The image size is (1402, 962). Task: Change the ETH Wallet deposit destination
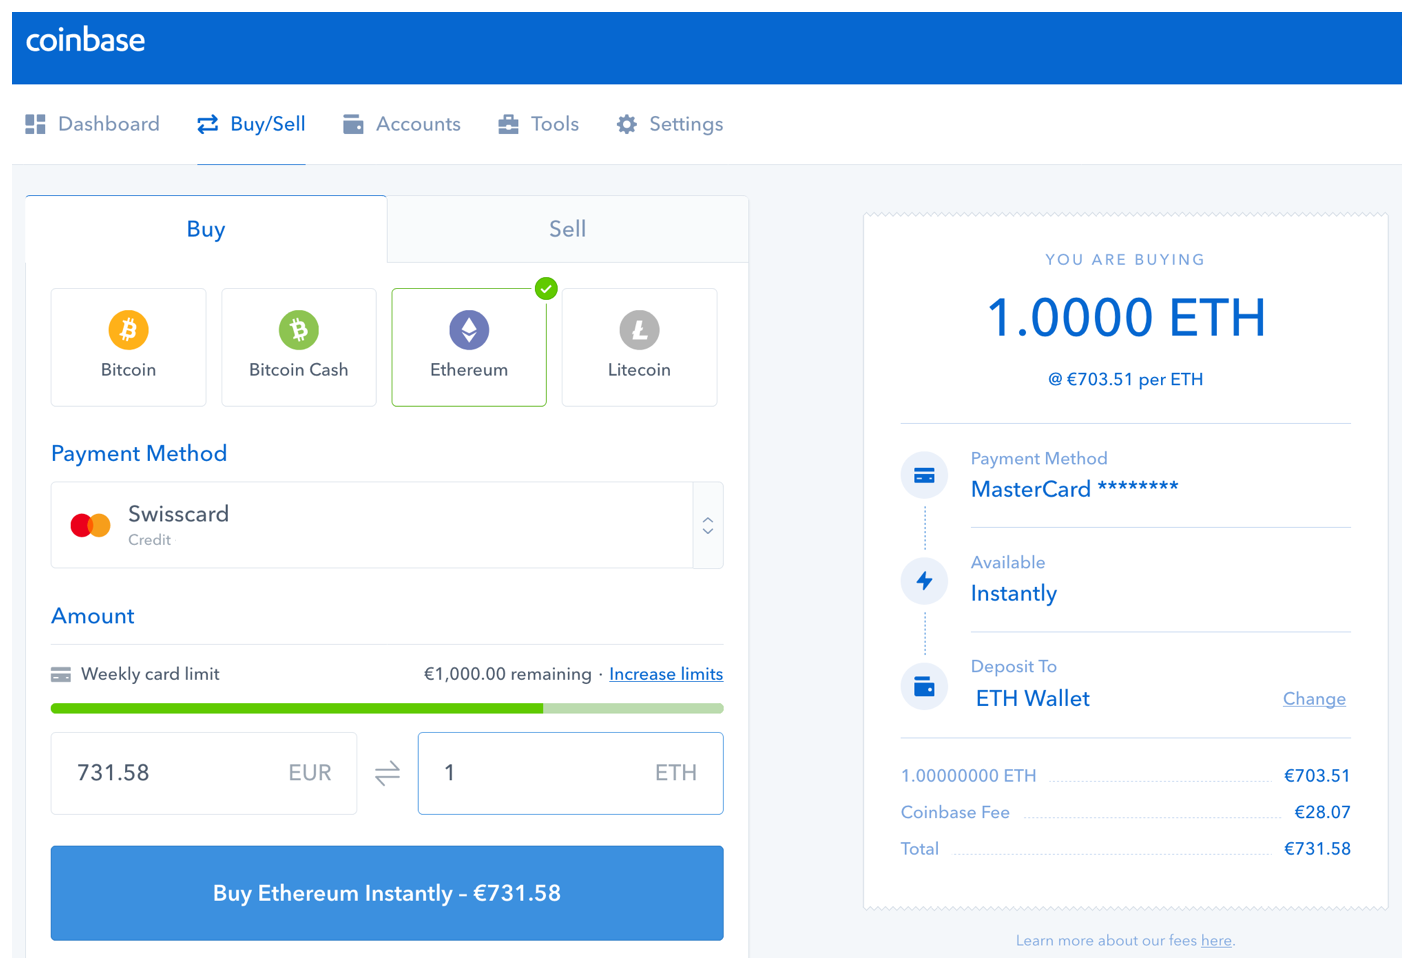click(x=1314, y=699)
